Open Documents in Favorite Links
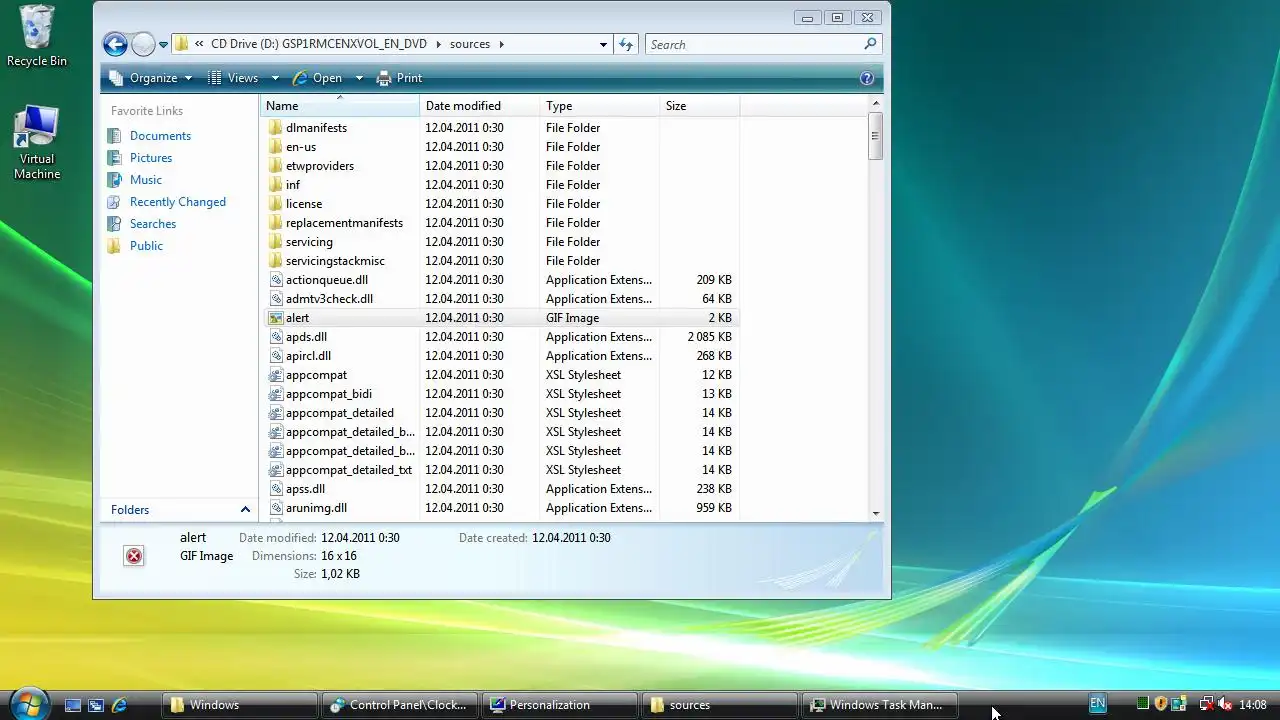 click(x=160, y=136)
